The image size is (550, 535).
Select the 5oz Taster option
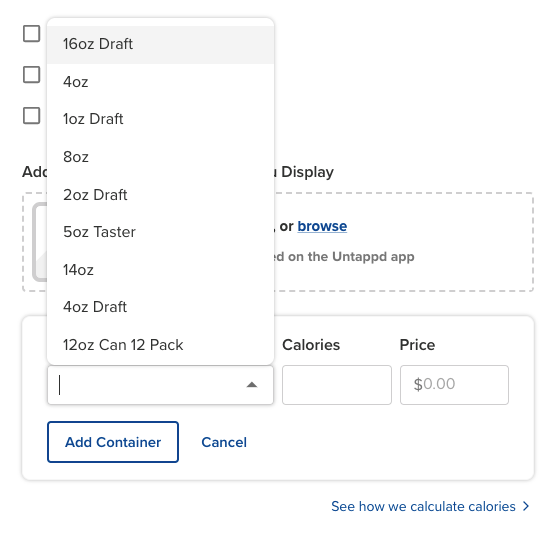tap(160, 232)
